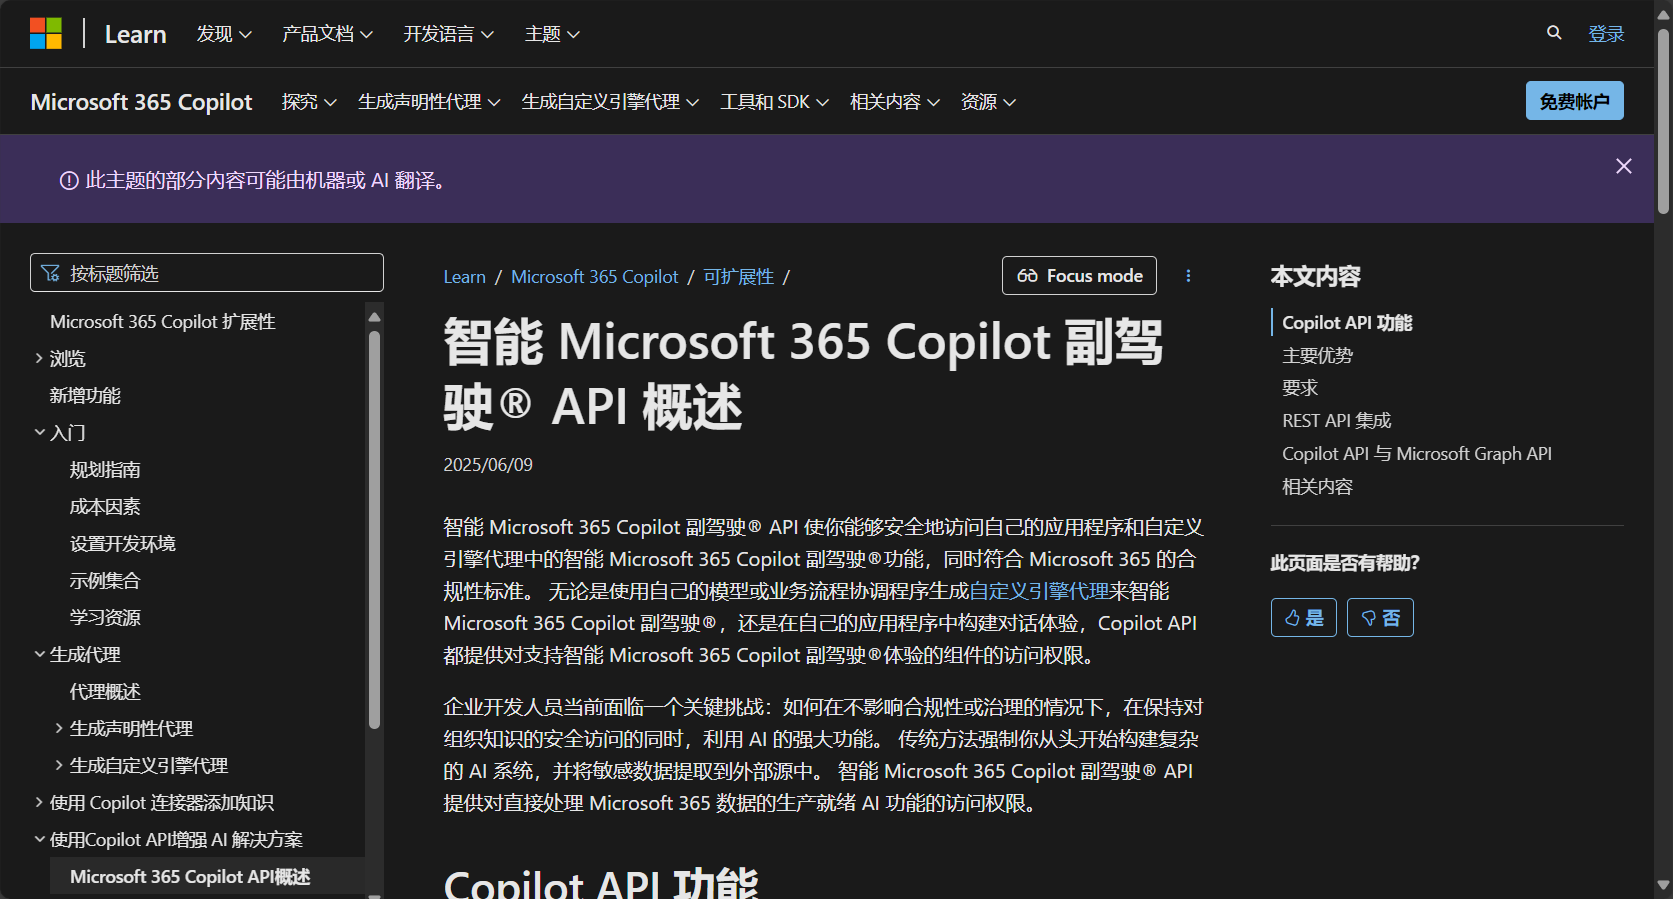The width and height of the screenshot is (1673, 899).
Task: Open the 探究 menu
Action: [309, 102]
